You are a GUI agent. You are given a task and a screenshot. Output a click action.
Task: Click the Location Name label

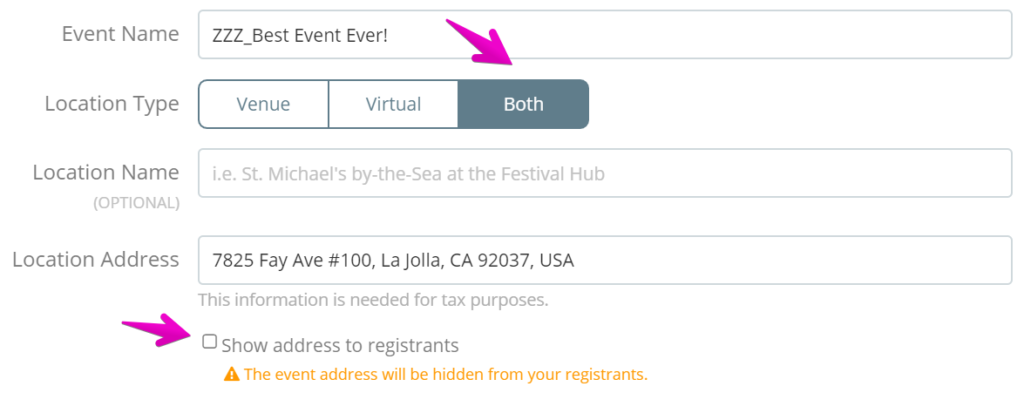pyautogui.click(x=106, y=172)
